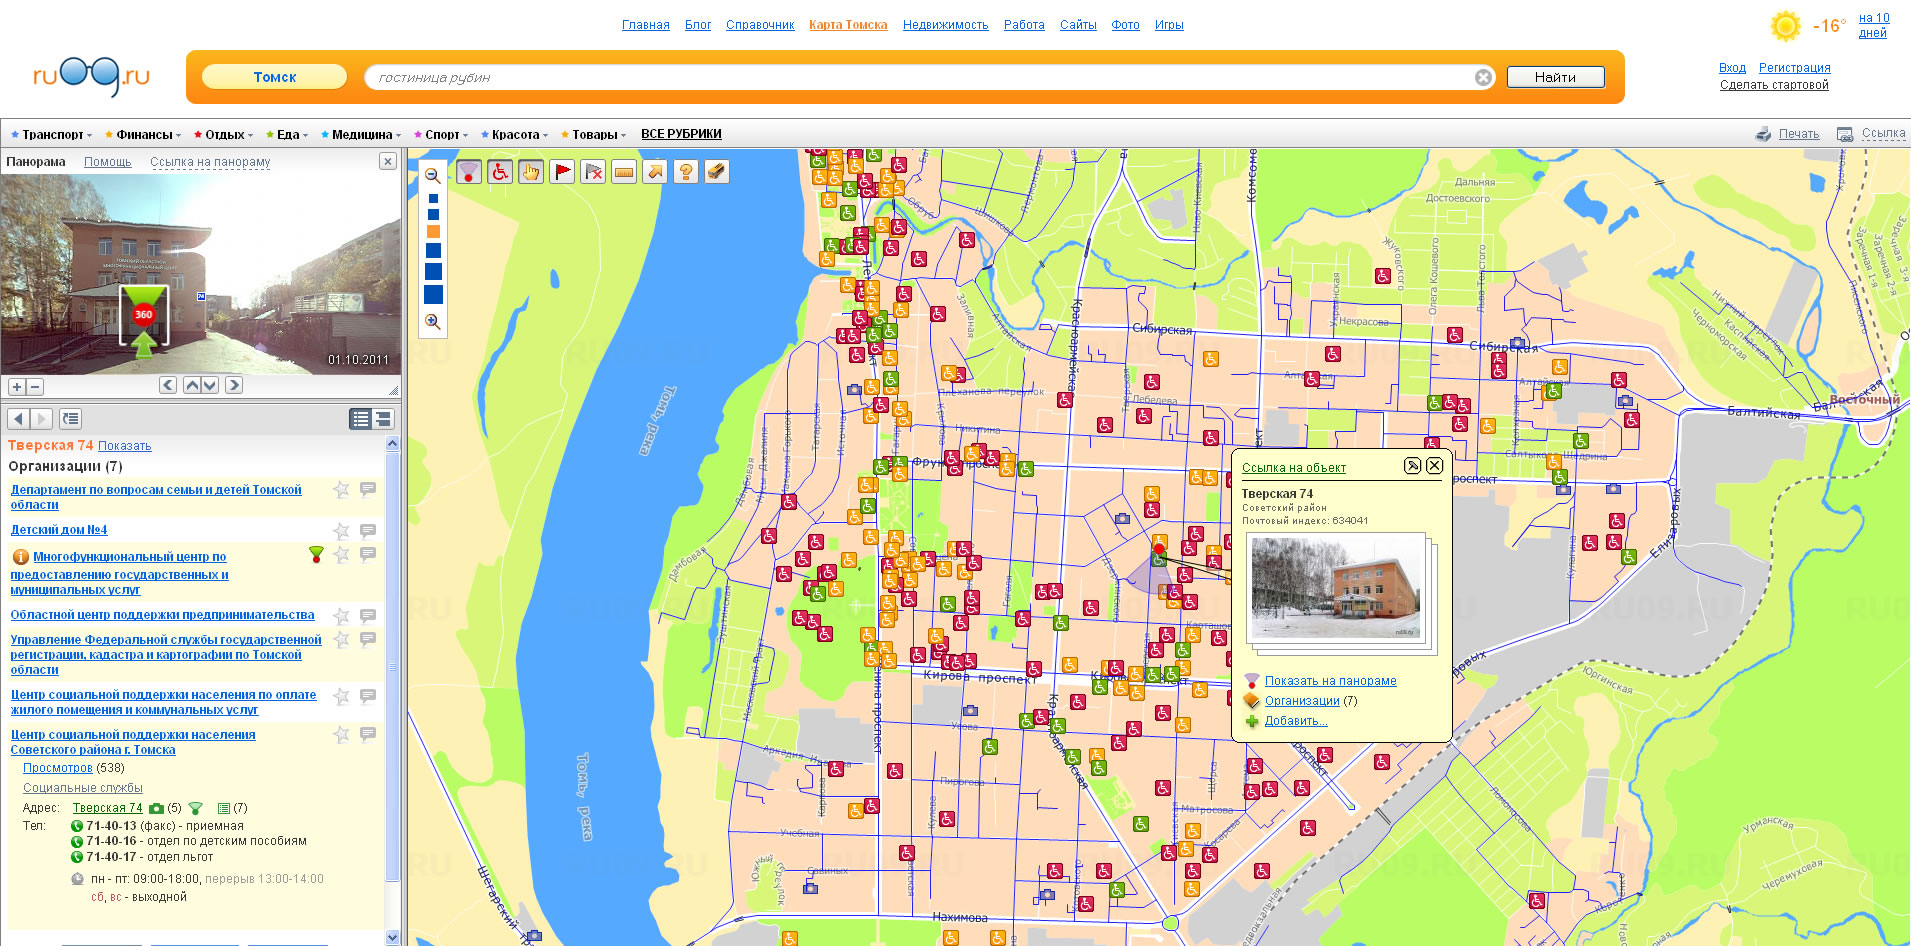Click the bus transport routes icon
Image resolution: width=1911 pixels, height=946 pixels.
tap(717, 172)
